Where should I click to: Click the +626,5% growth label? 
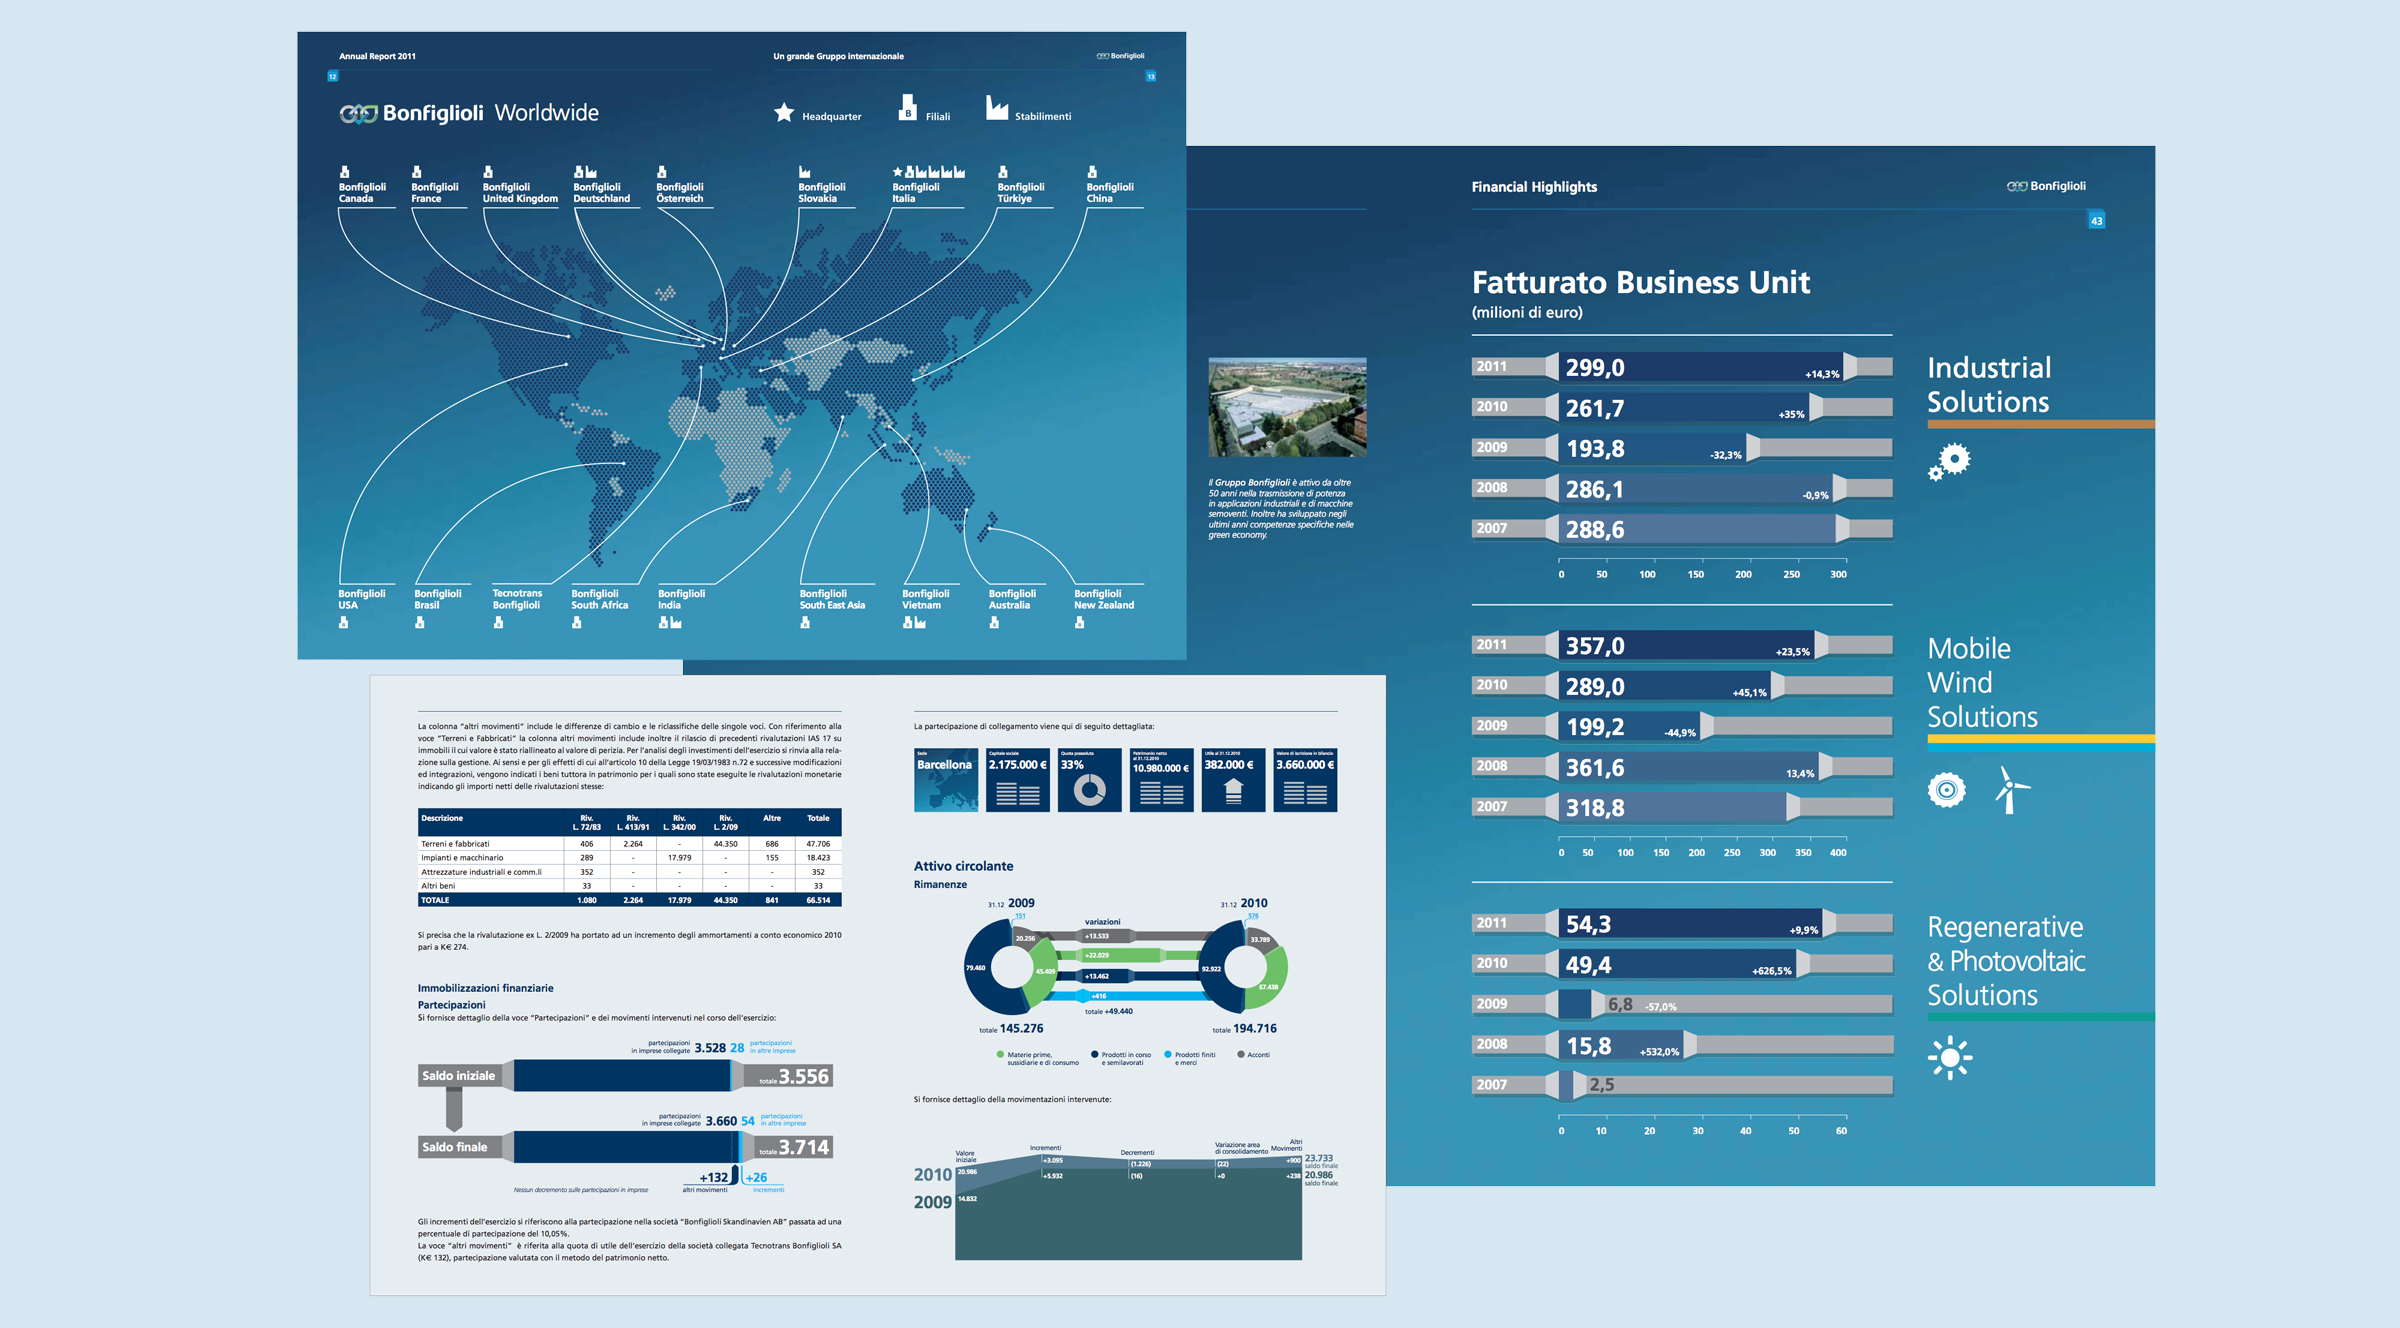1772,971
